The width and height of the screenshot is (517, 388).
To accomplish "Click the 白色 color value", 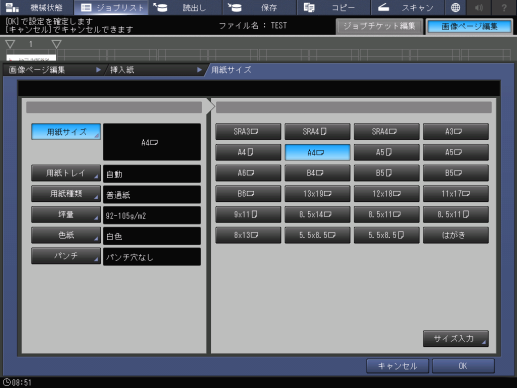I will (152, 236).
